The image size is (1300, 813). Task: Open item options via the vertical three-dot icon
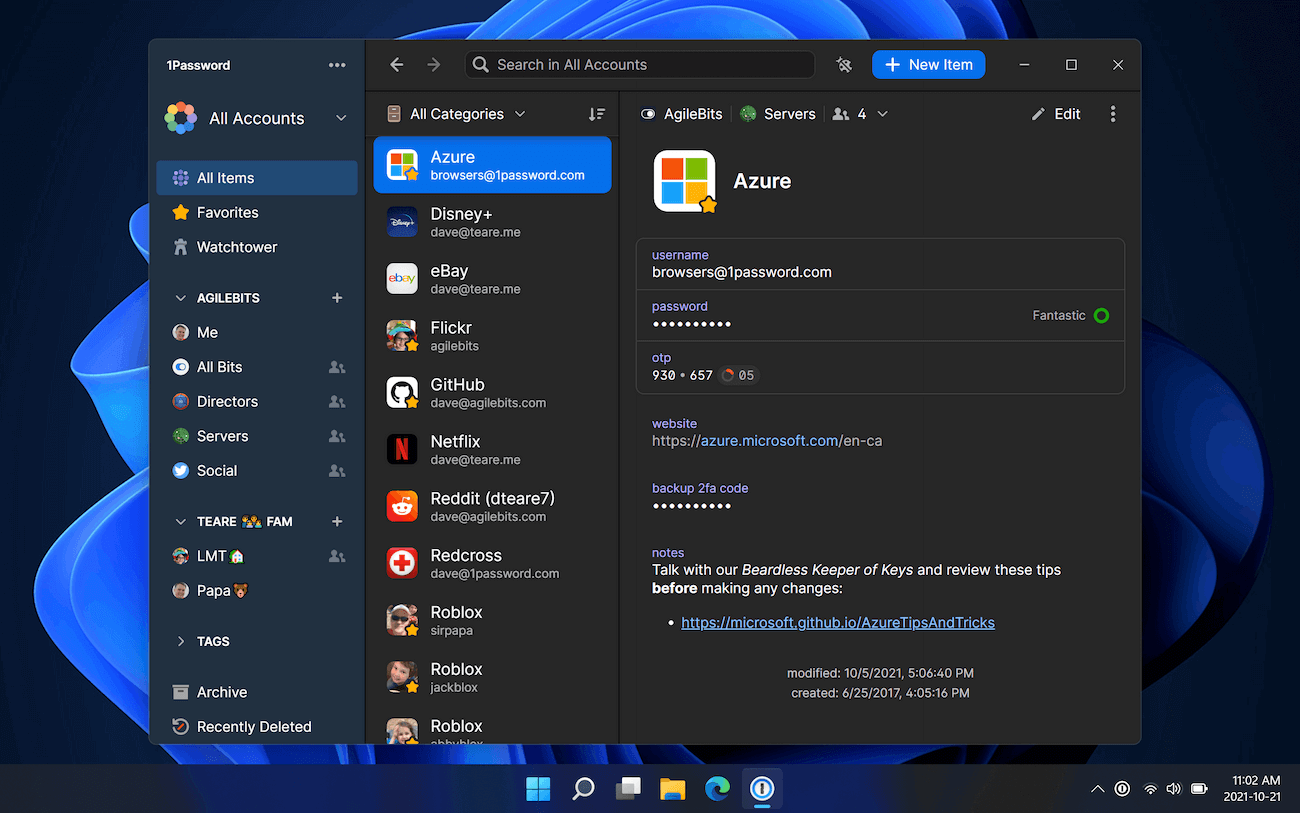pyautogui.click(x=1113, y=114)
